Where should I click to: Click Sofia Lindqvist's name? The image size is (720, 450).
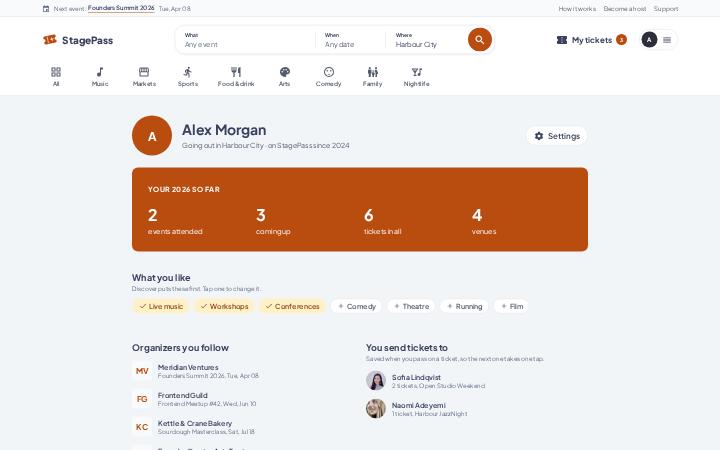416,377
